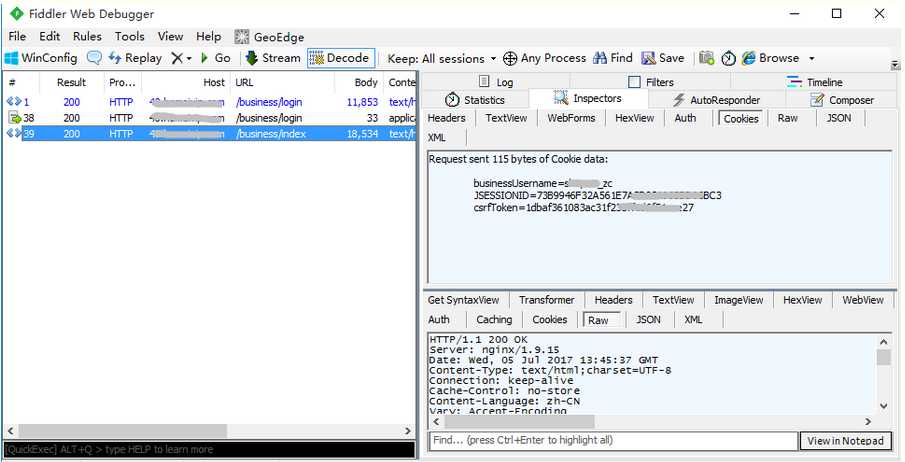Open the Remove X dropdown arrow

click(189, 58)
